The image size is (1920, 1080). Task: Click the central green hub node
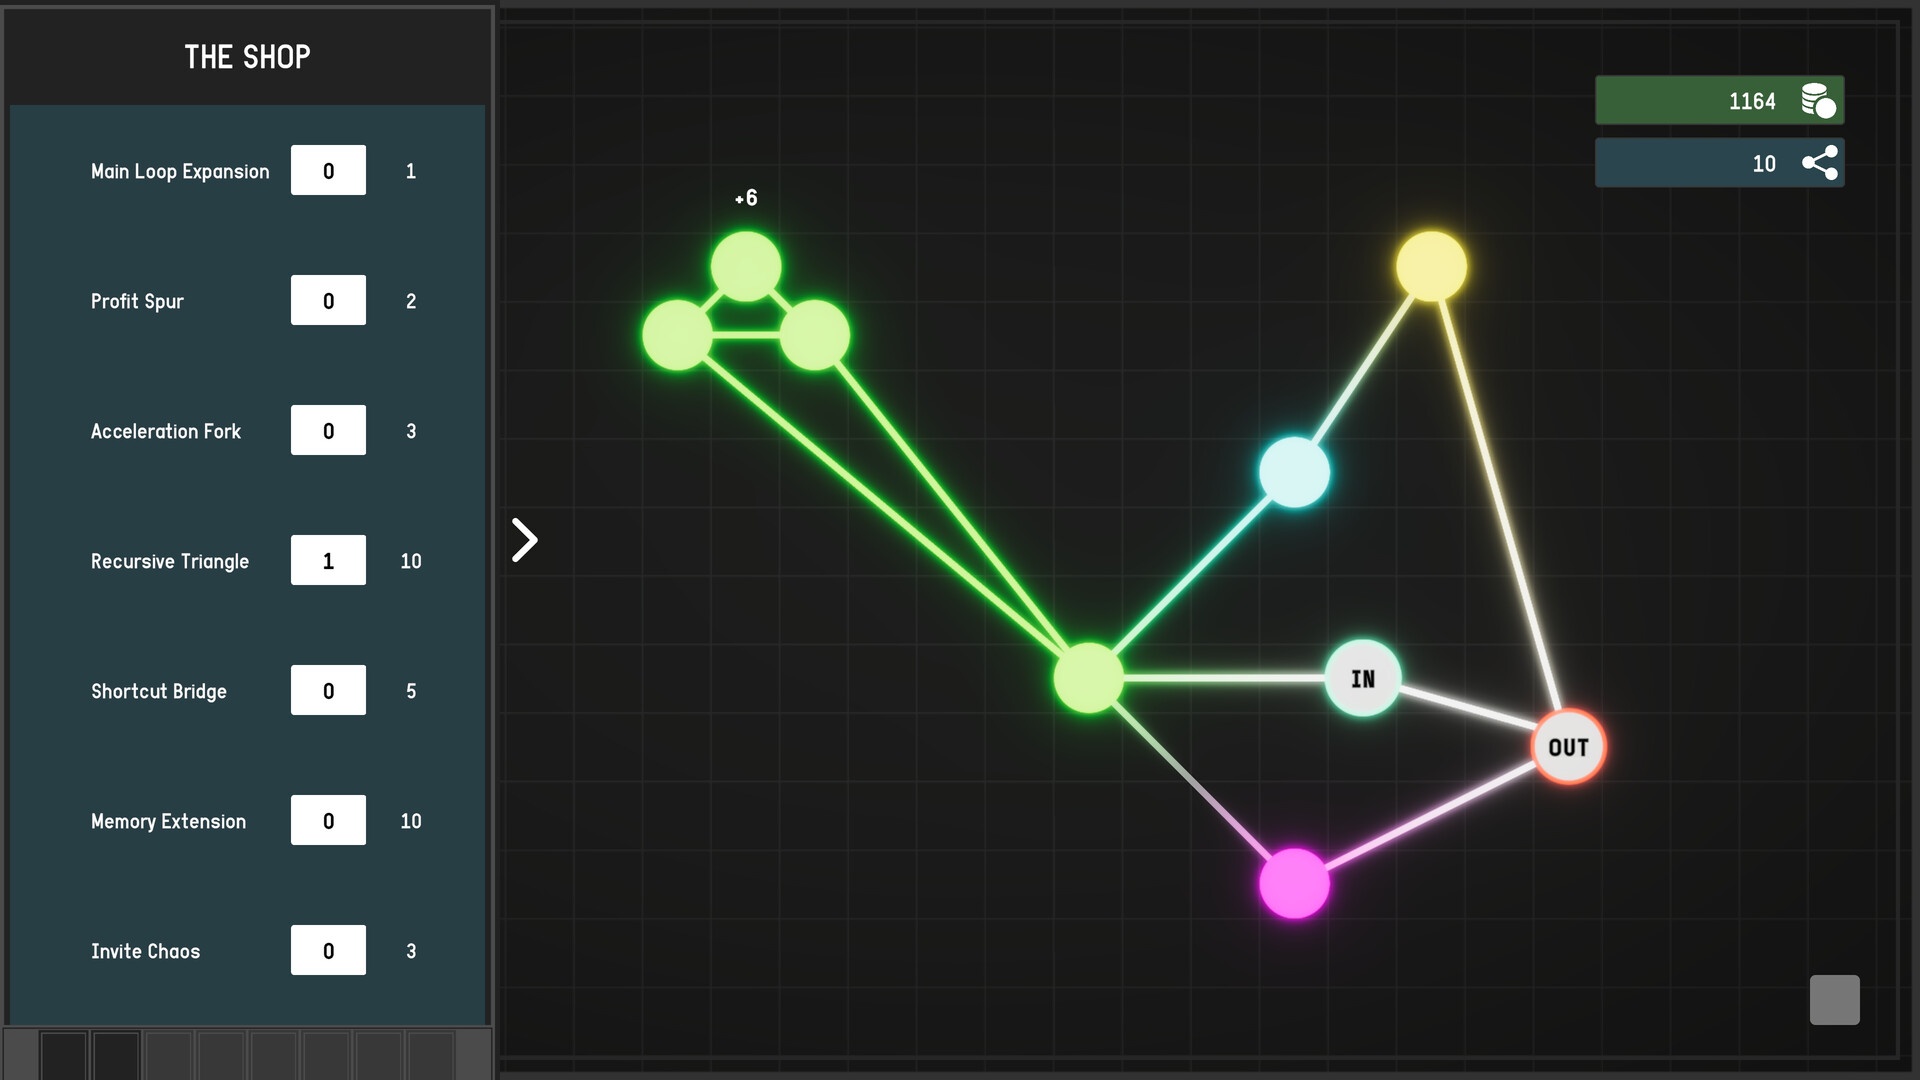click(1087, 681)
